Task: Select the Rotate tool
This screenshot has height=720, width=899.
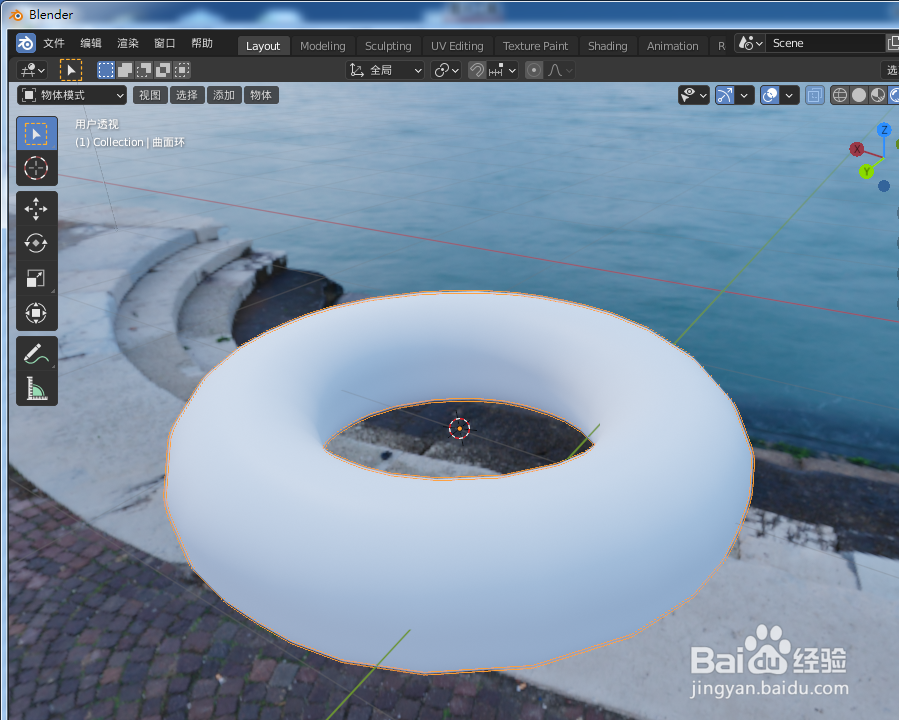Action: [36, 242]
